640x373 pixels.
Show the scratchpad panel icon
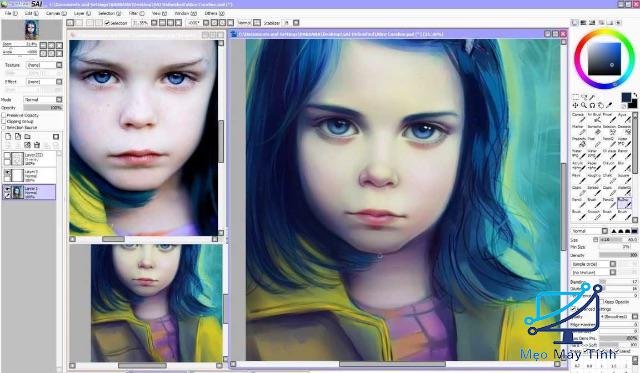(619, 22)
